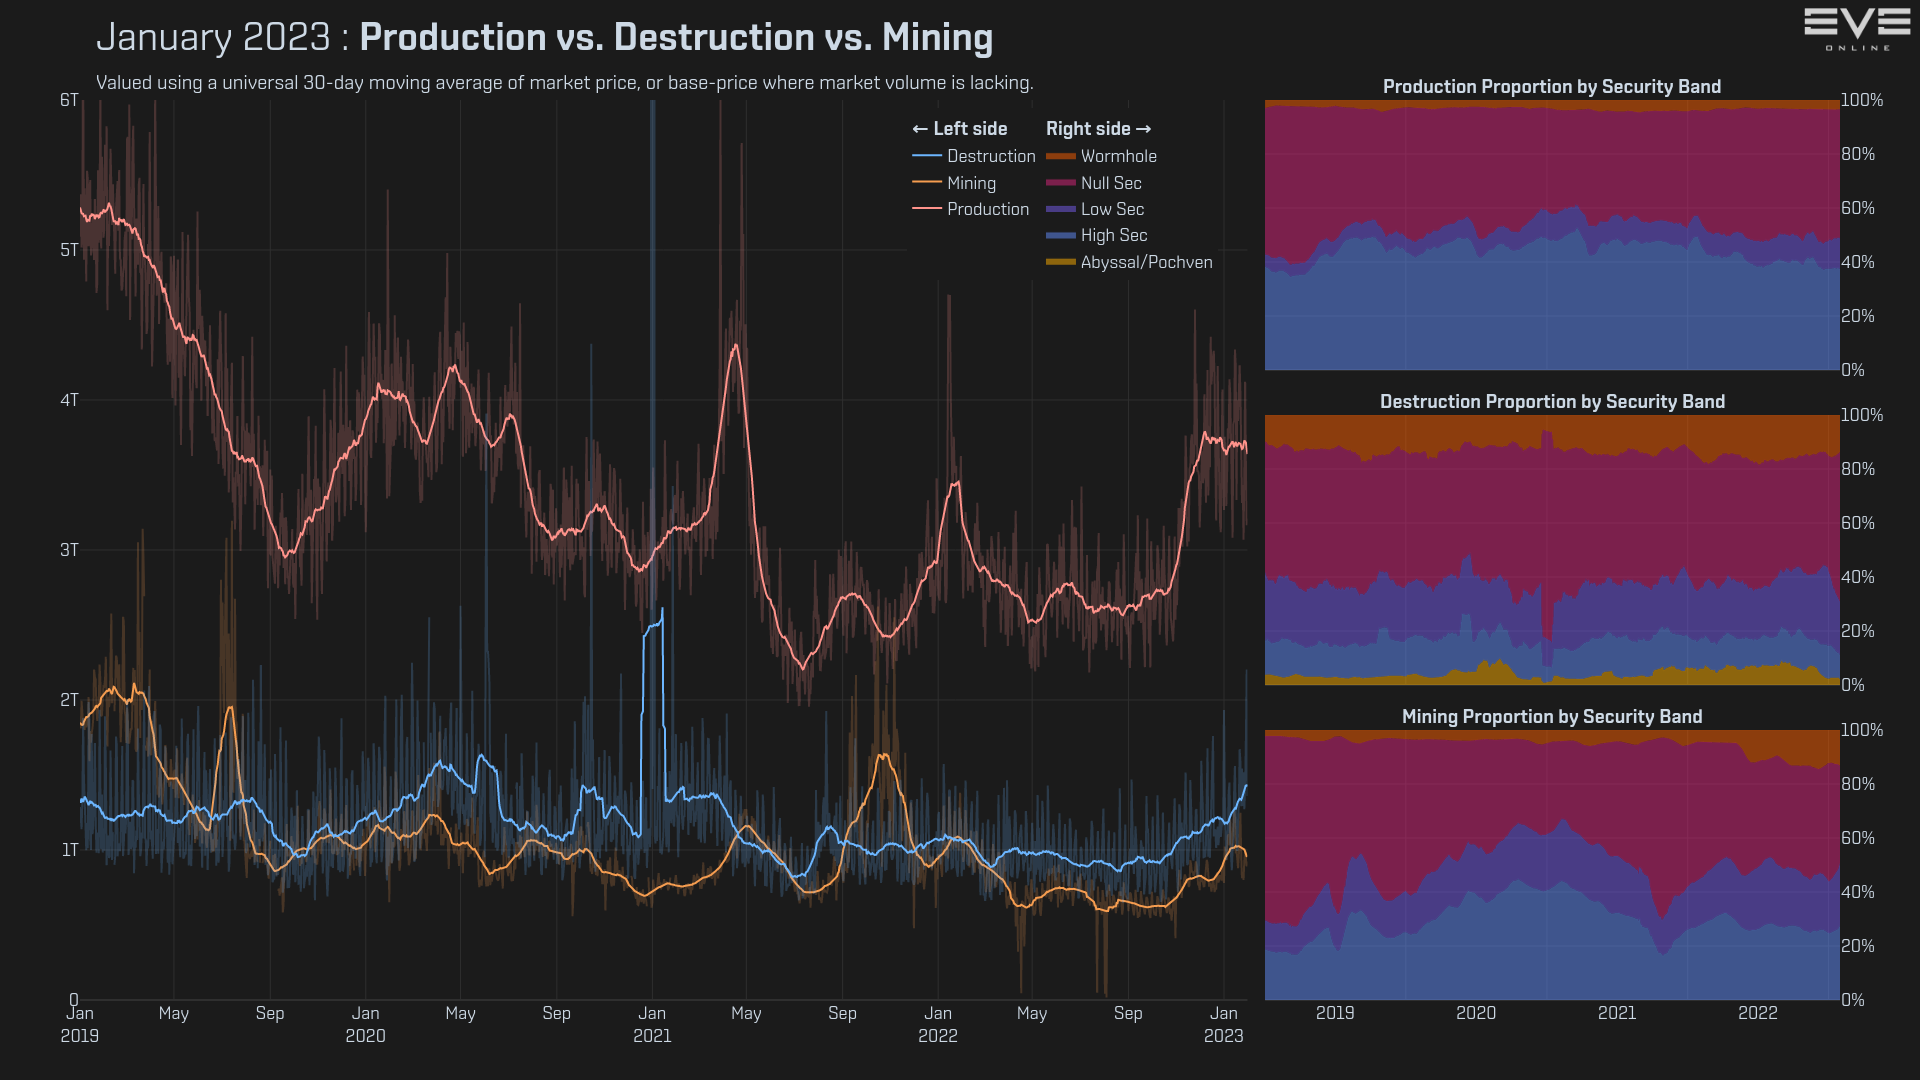1920x1080 pixels.
Task: Click the Wormhole legend color swatch
Action: [x=1061, y=156]
